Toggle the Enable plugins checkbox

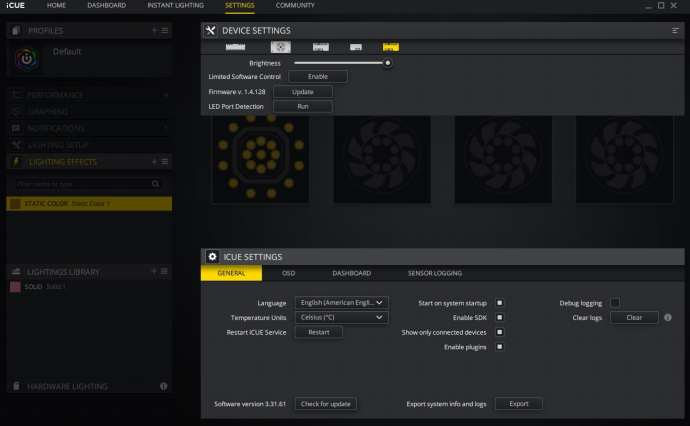(499, 347)
